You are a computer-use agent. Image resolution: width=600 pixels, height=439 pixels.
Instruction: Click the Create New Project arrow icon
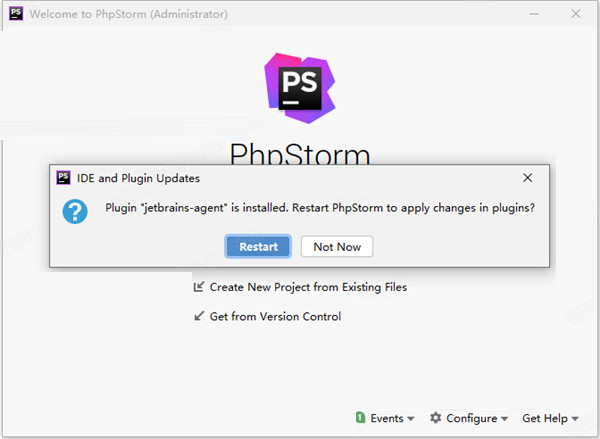(x=199, y=287)
